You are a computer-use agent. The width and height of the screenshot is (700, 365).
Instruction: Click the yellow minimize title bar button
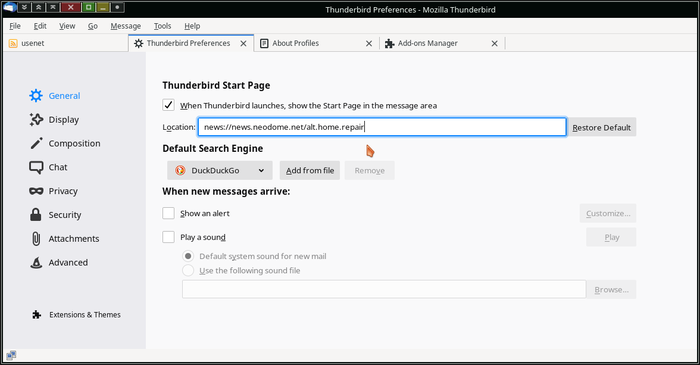[x=103, y=7]
